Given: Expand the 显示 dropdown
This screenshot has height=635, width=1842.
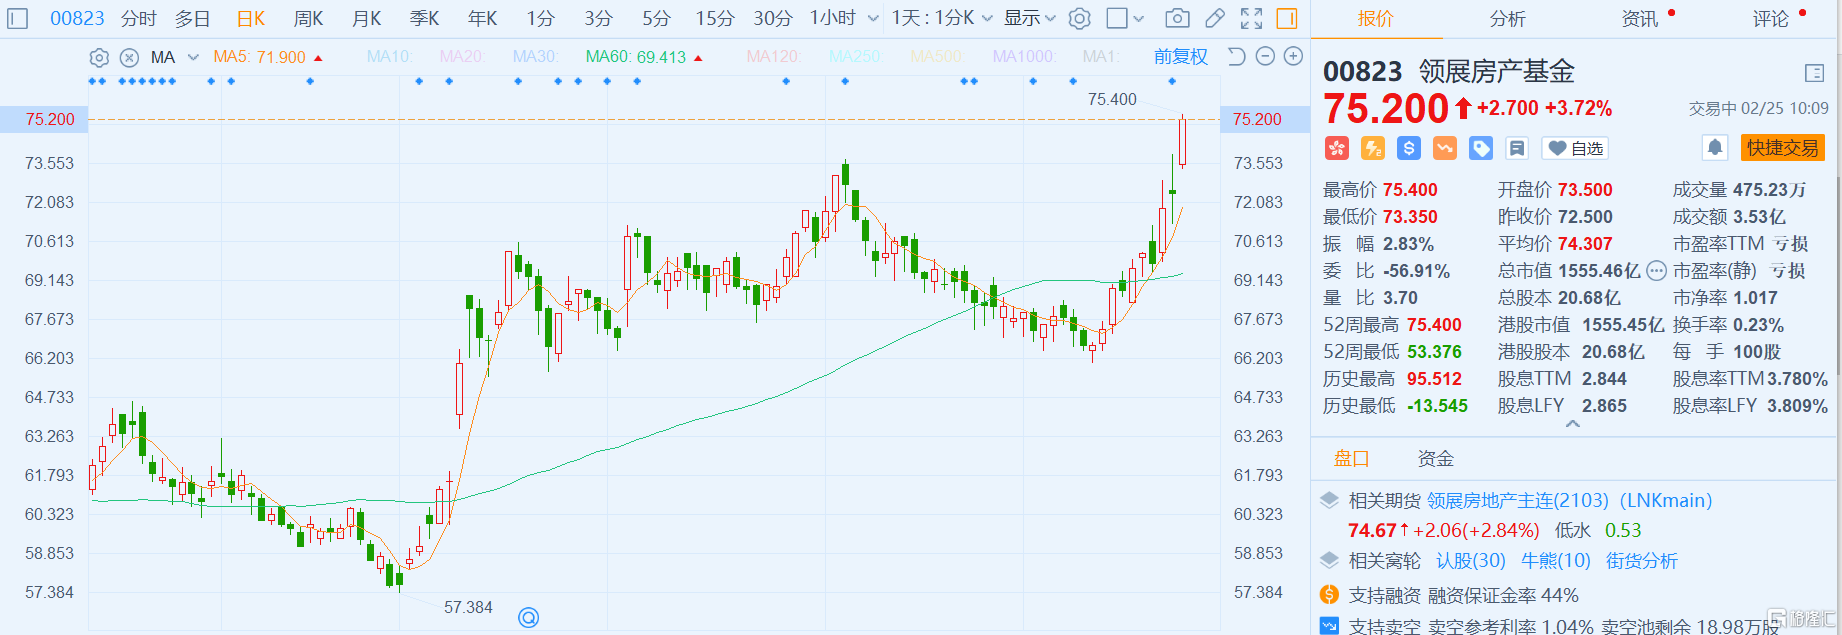Looking at the screenshot, I should (1030, 18).
